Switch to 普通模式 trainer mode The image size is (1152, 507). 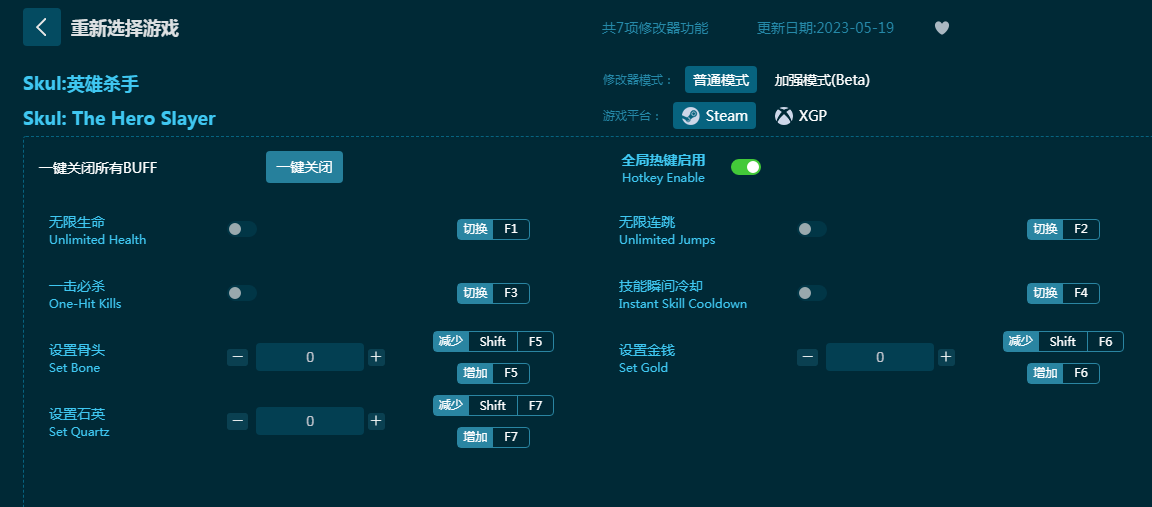[x=721, y=80]
